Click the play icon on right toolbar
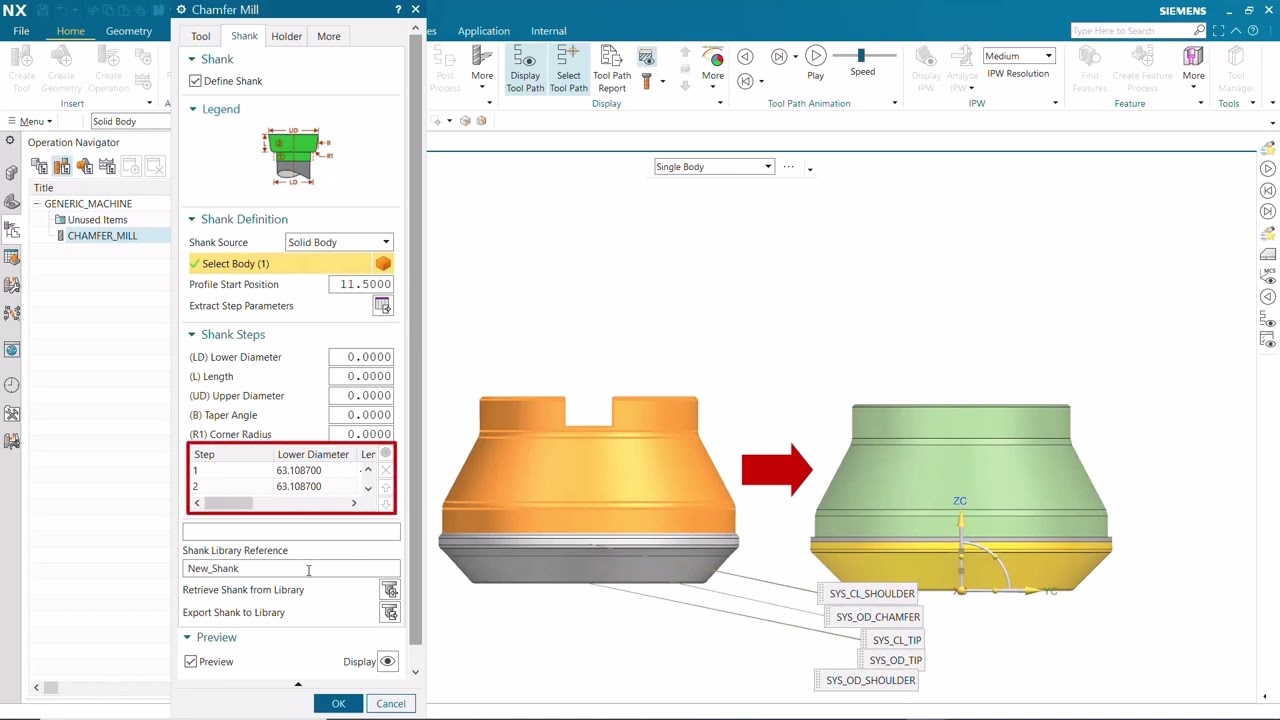Viewport: 1280px width, 720px height. [1268, 169]
